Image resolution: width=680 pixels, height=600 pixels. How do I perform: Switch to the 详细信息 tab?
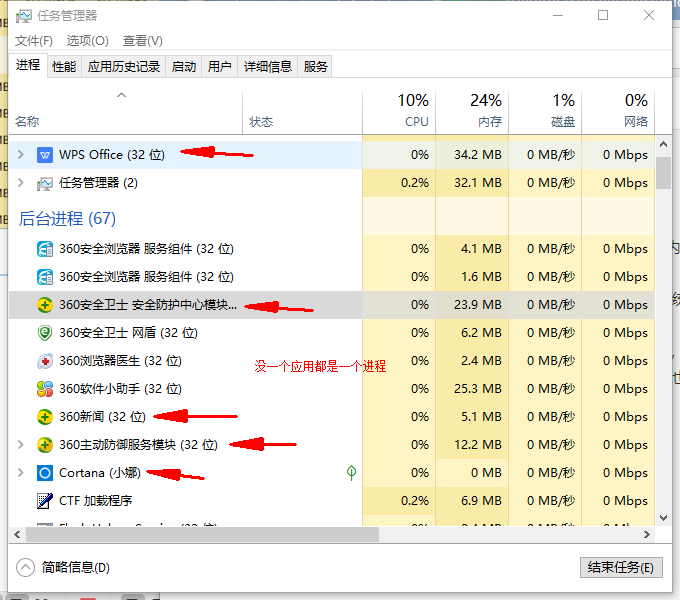pyautogui.click(x=268, y=67)
